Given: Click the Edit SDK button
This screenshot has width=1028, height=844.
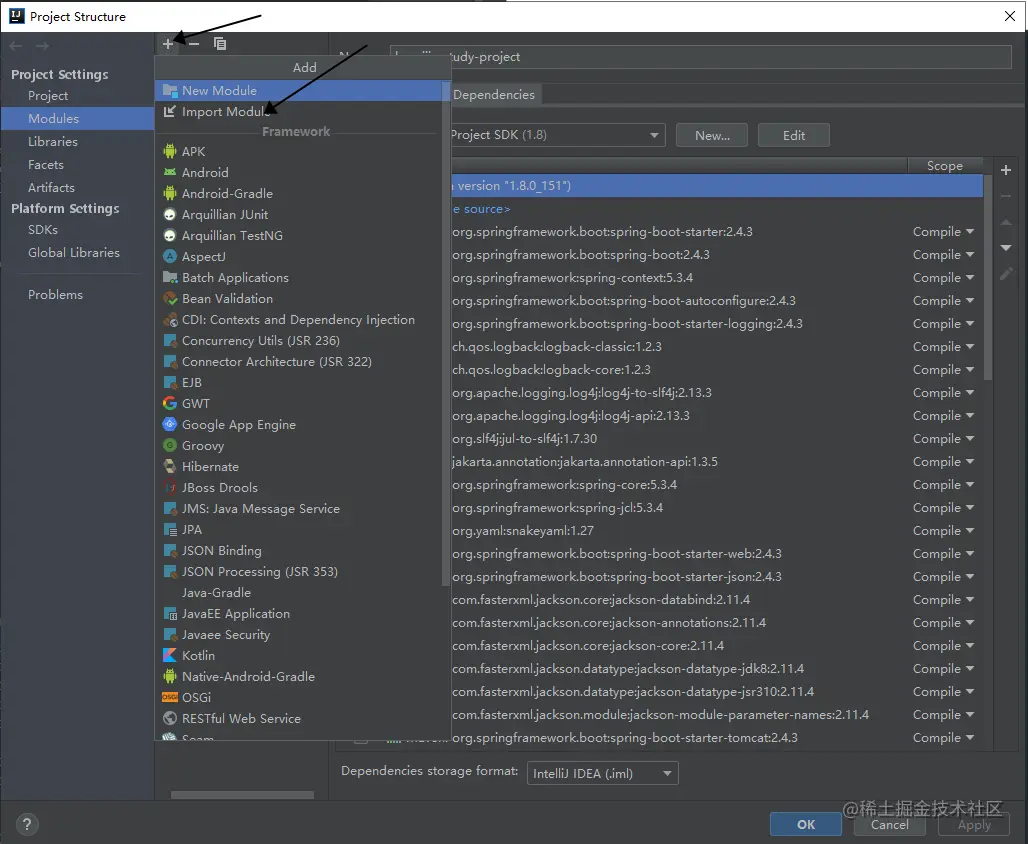Looking at the screenshot, I should [793, 135].
